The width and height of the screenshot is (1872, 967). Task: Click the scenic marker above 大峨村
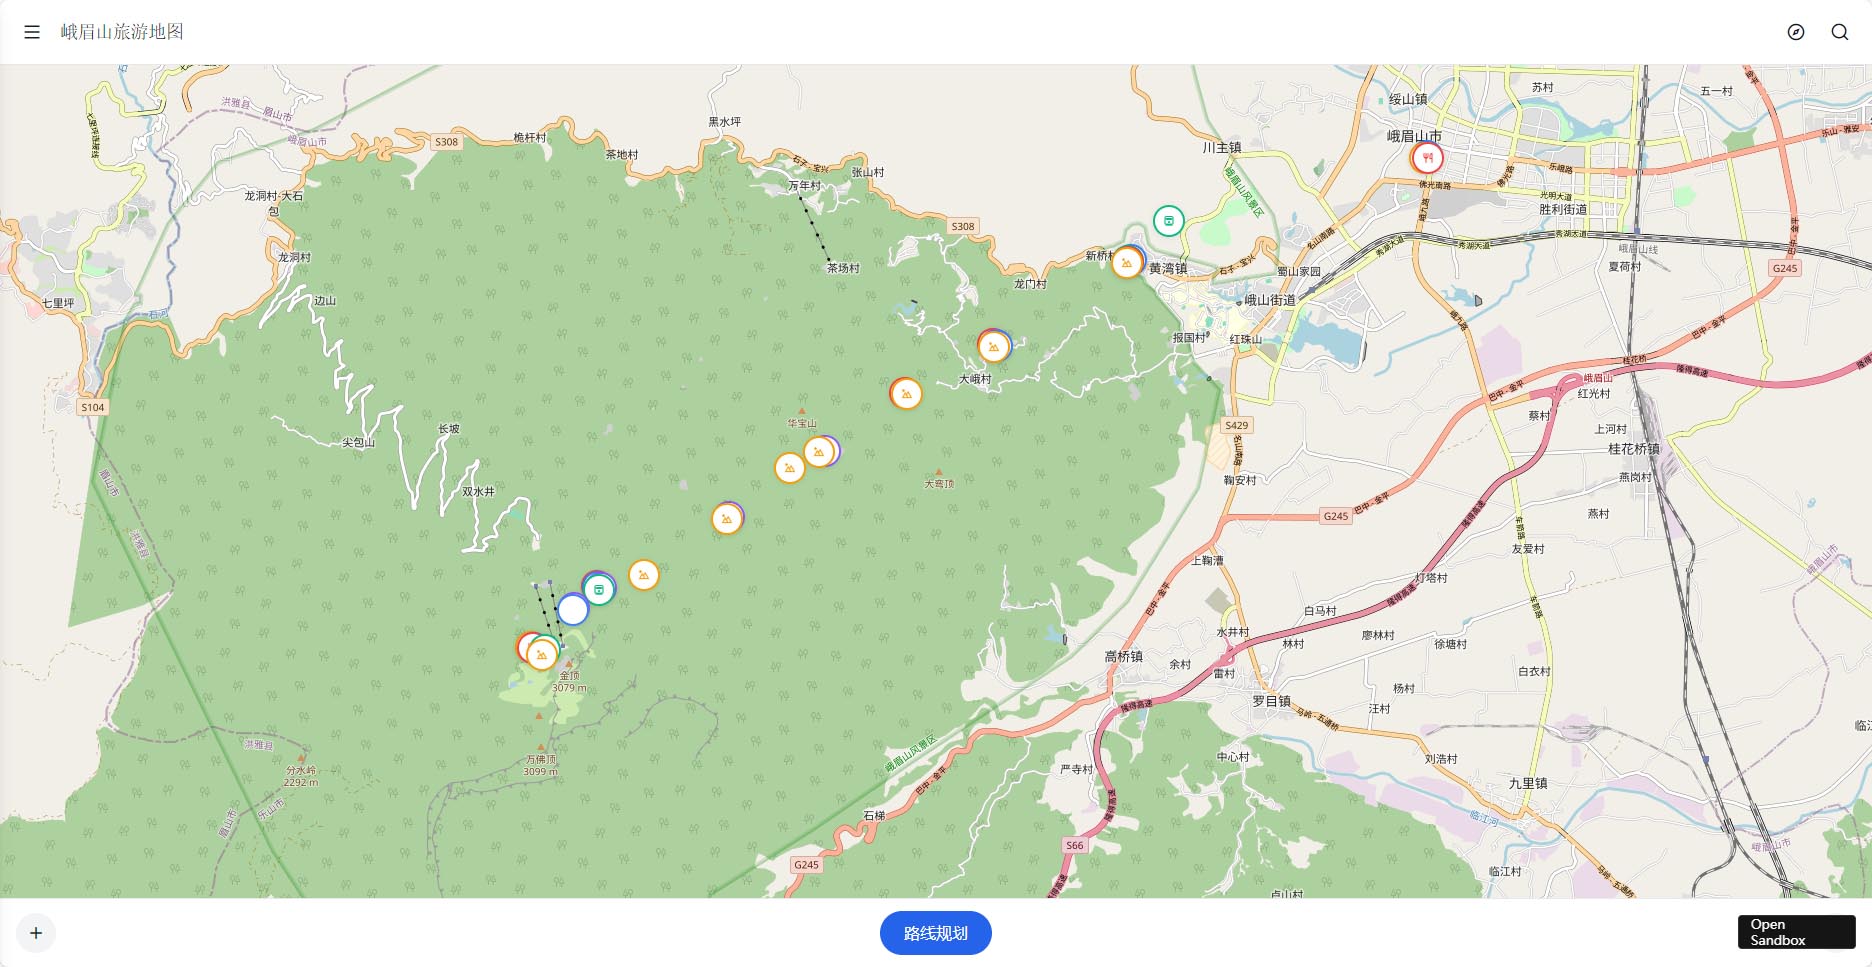pos(993,347)
